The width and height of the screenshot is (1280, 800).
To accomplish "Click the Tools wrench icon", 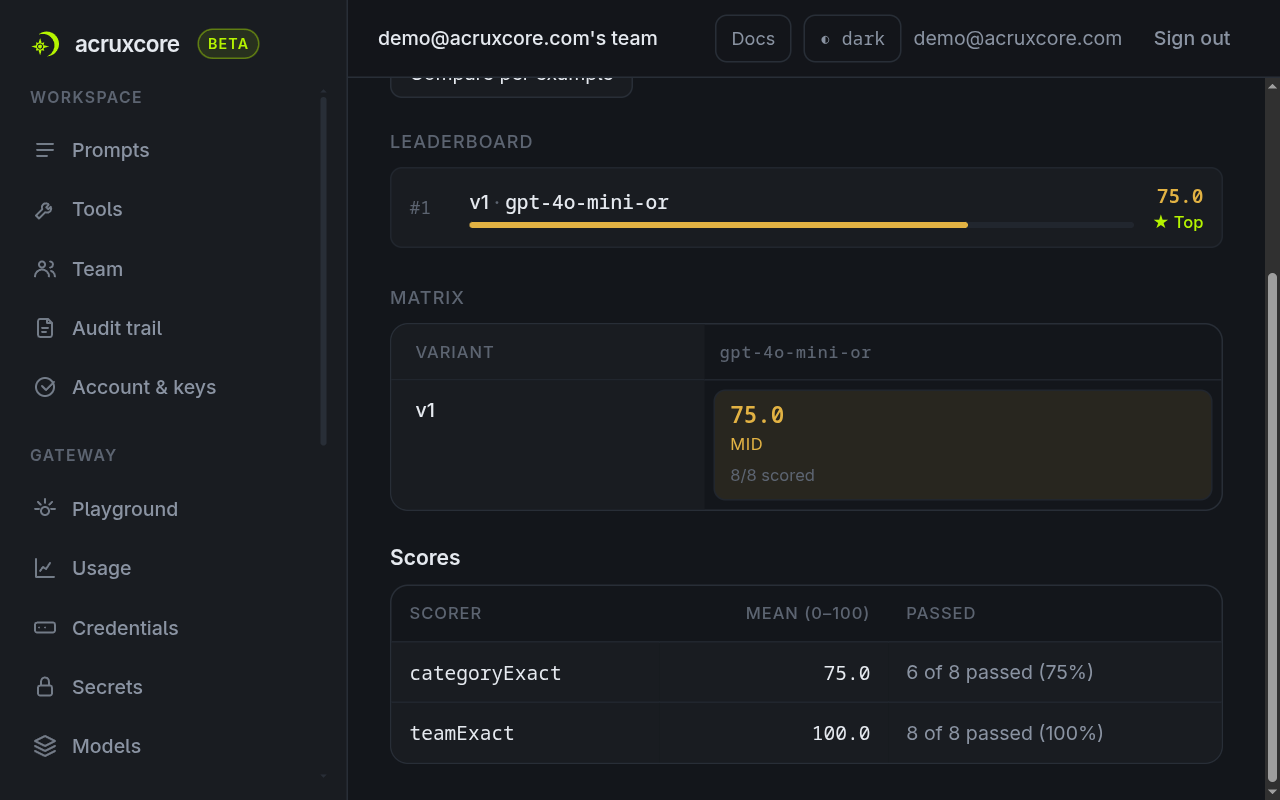I will coord(45,210).
